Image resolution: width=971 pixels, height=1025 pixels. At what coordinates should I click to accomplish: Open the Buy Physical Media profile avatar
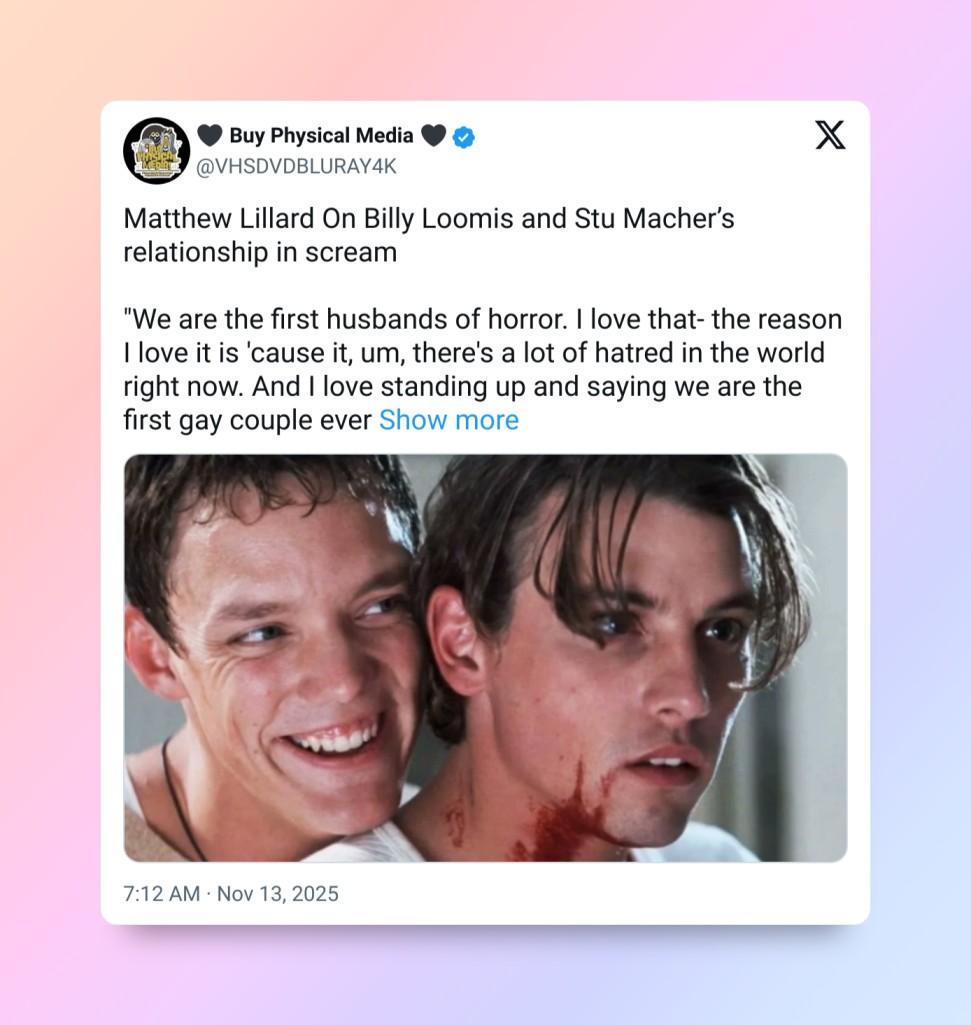156,150
